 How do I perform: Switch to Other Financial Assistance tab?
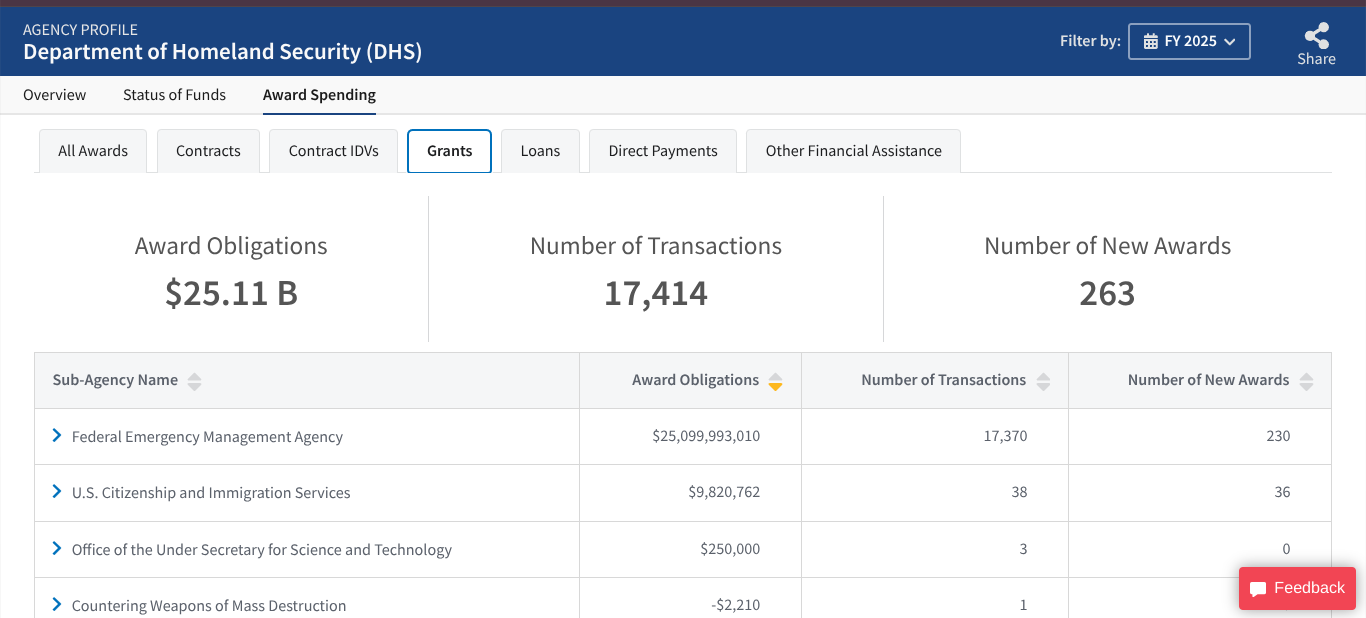coord(854,151)
